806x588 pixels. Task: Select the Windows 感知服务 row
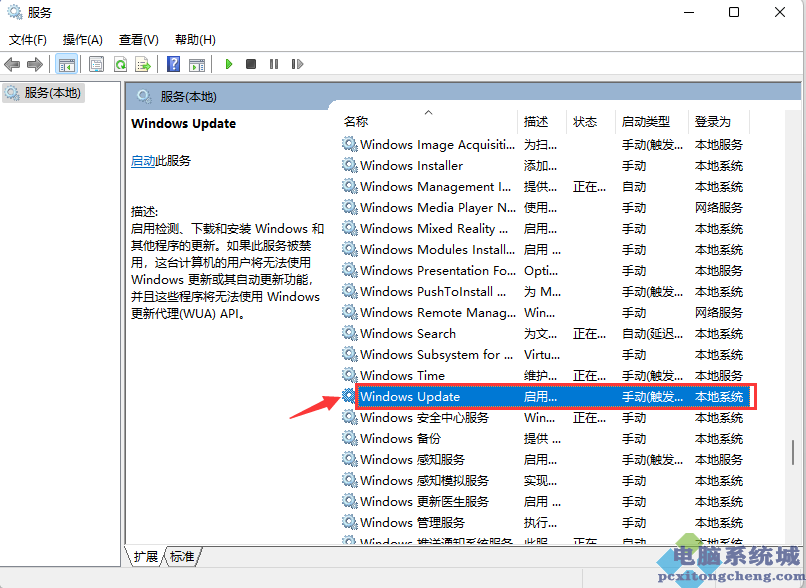coord(544,460)
